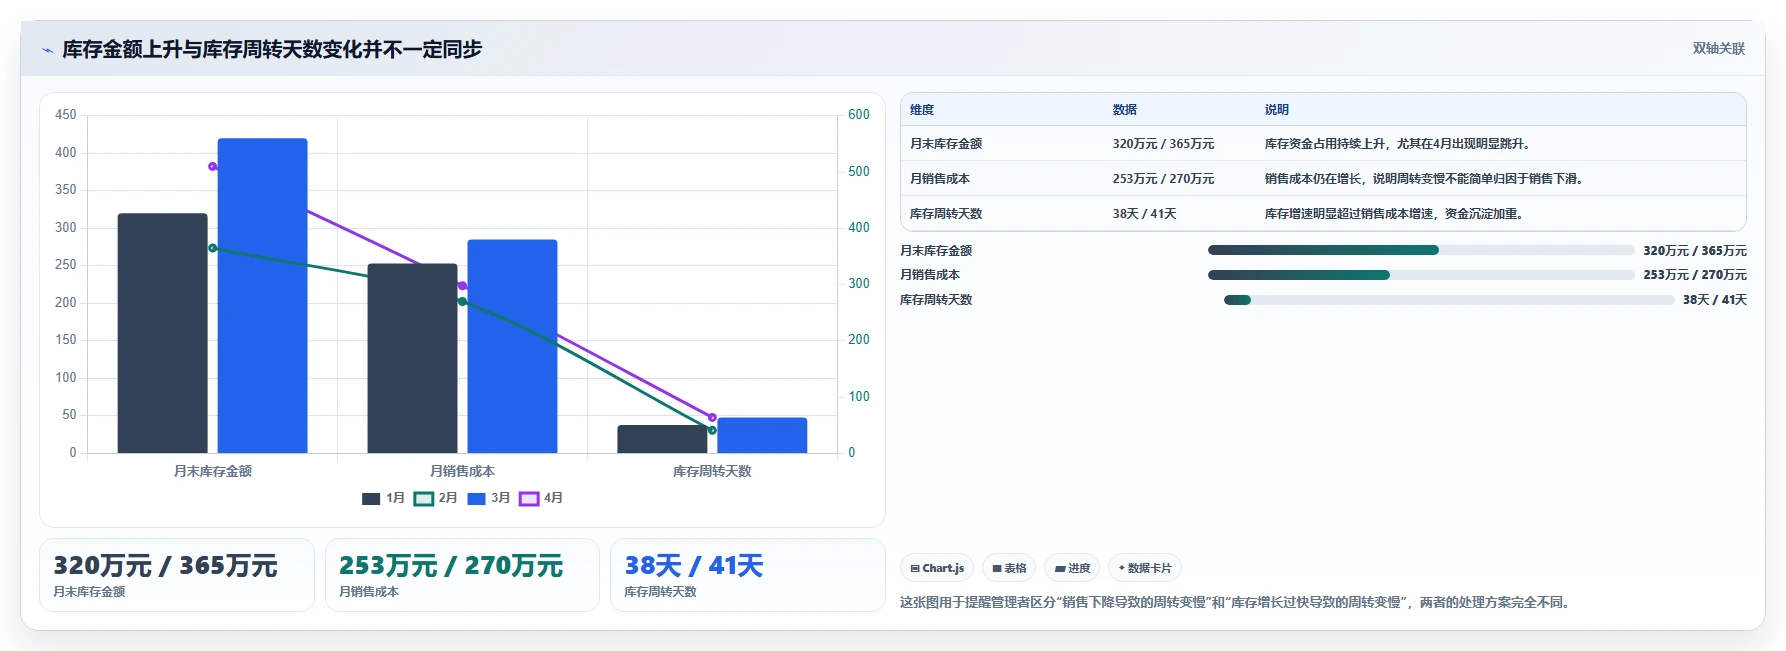Toggle the 4月 legend series
The image size is (1786, 651).
[541, 498]
